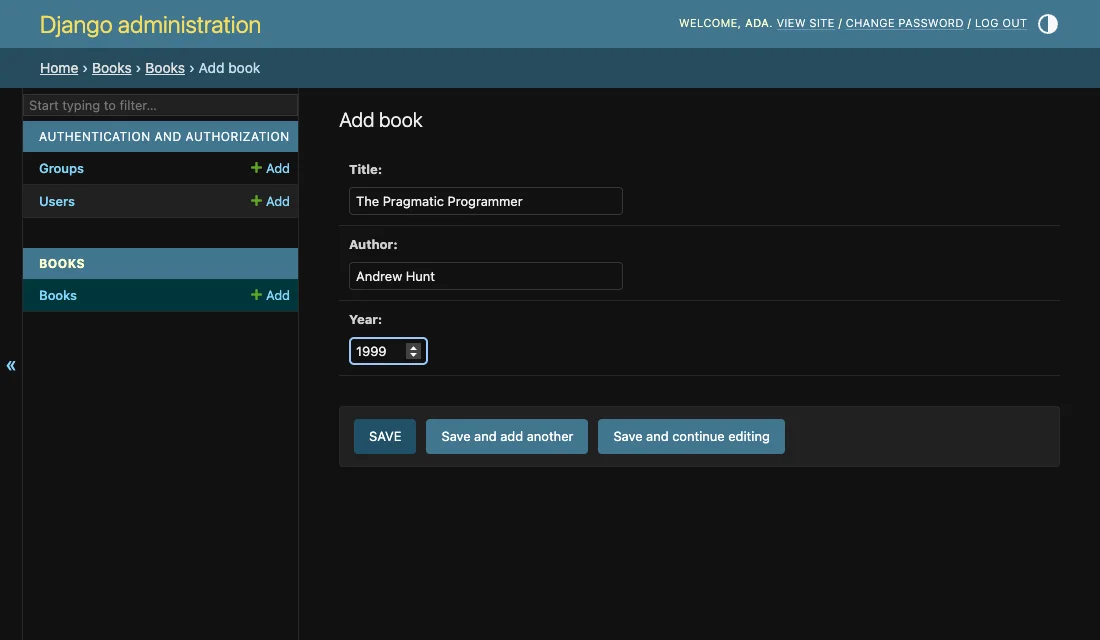Viewport: 1100px width, 640px height.
Task: Go to Home in the breadcrumb
Action: point(59,68)
